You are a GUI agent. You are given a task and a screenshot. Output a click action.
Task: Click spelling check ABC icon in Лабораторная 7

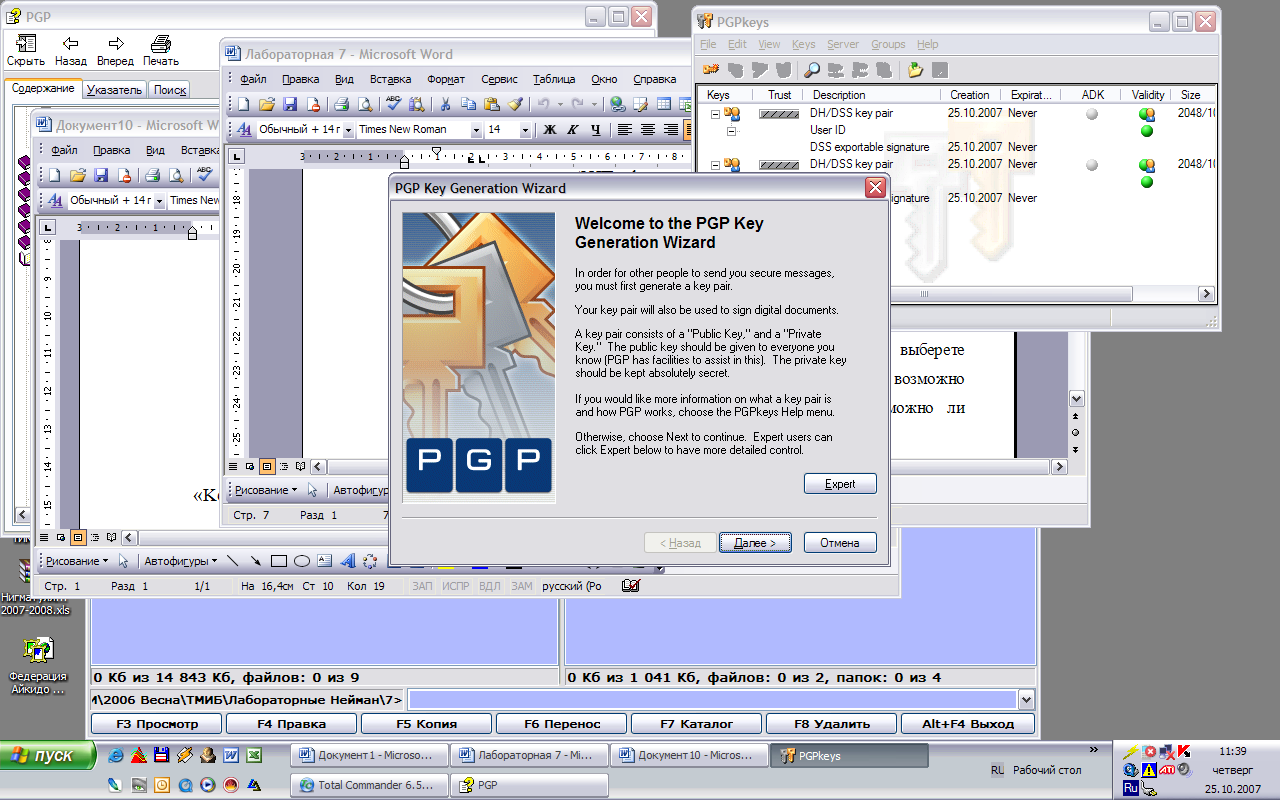(393, 104)
